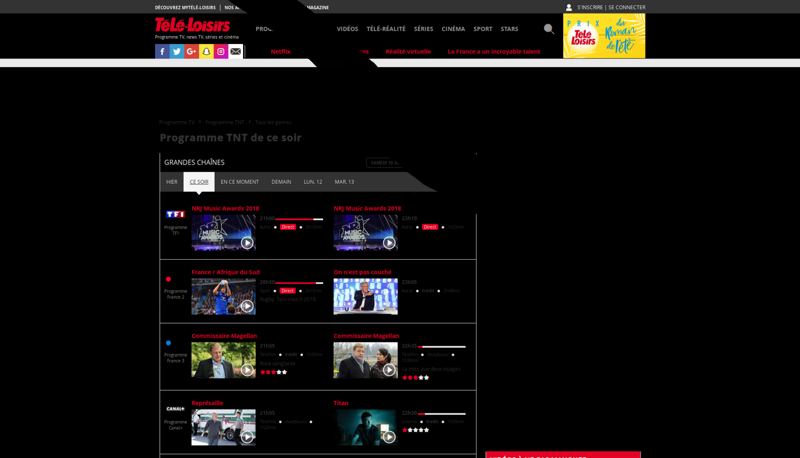Click the Programme TV breadcrumb
The image size is (800, 458).
177,122
